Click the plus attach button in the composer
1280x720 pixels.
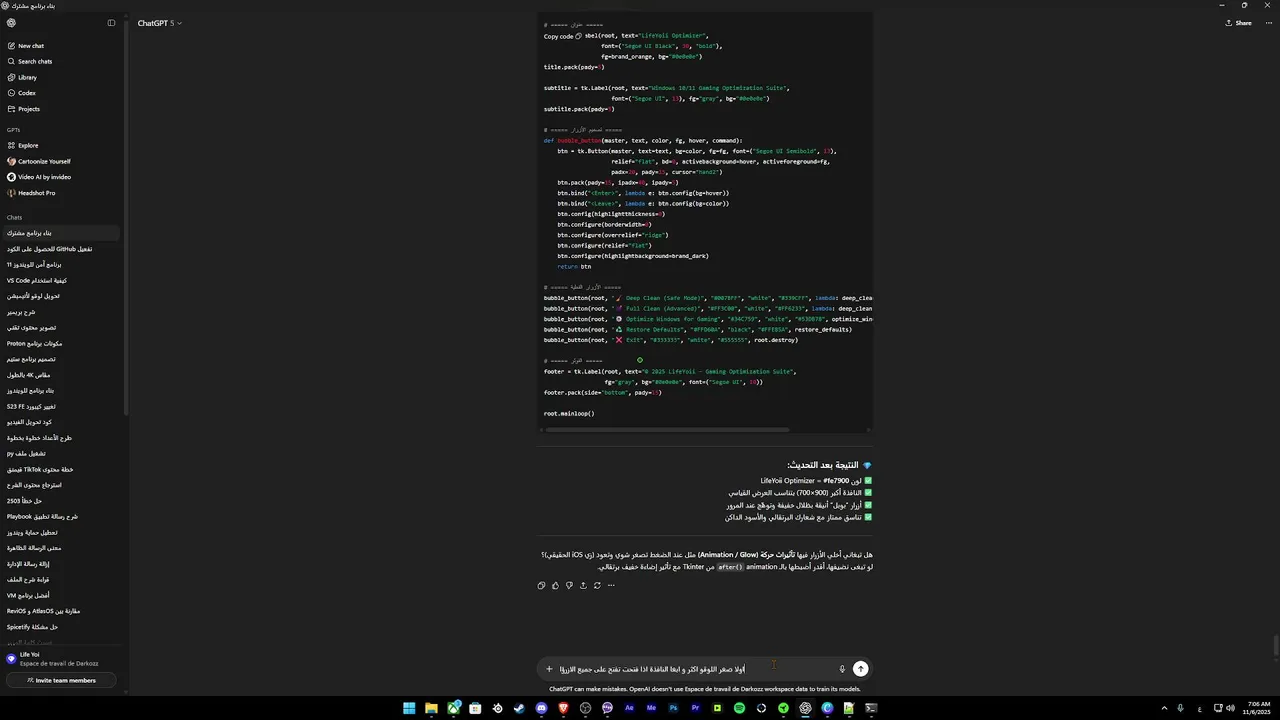[x=549, y=669]
